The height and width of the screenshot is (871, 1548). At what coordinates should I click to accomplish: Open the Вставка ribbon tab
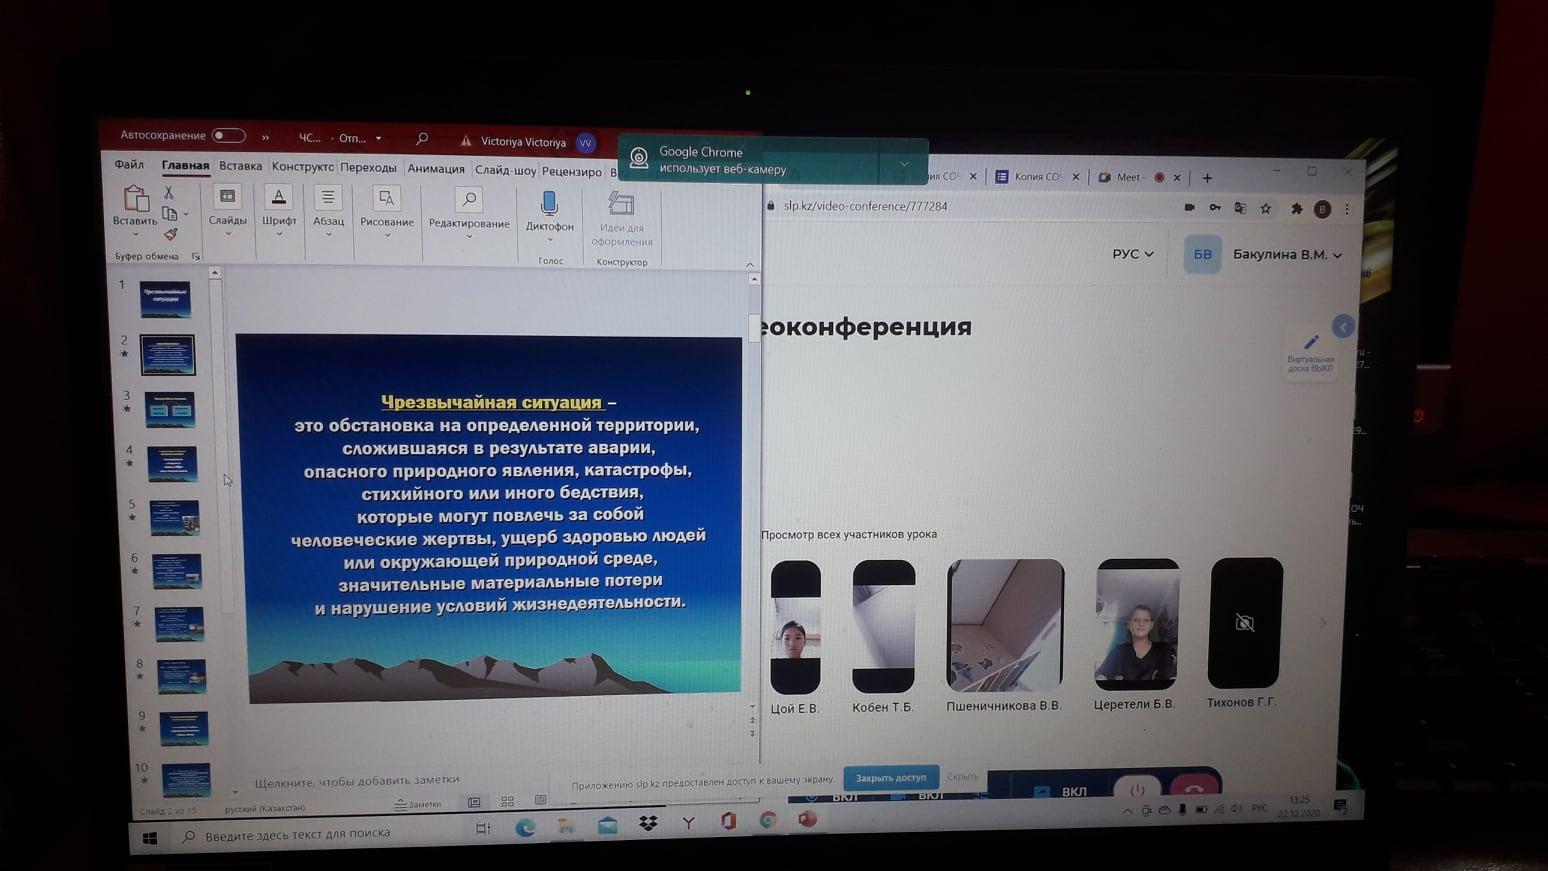point(240,166)
